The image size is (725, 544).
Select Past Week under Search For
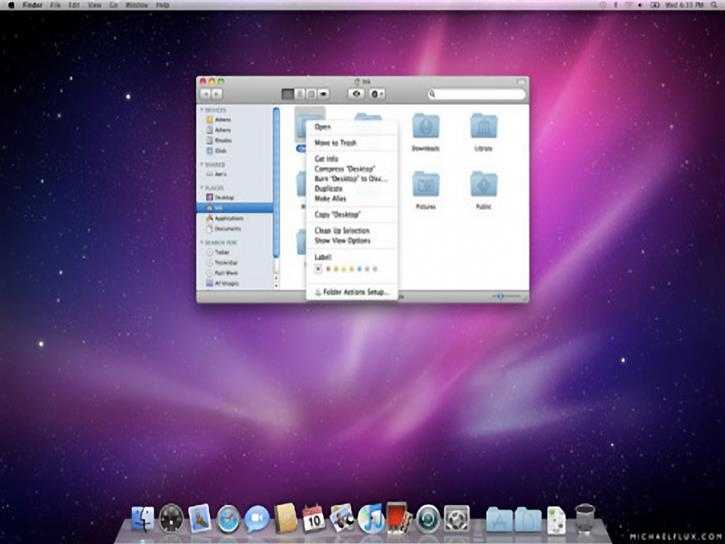pos(235,273)
